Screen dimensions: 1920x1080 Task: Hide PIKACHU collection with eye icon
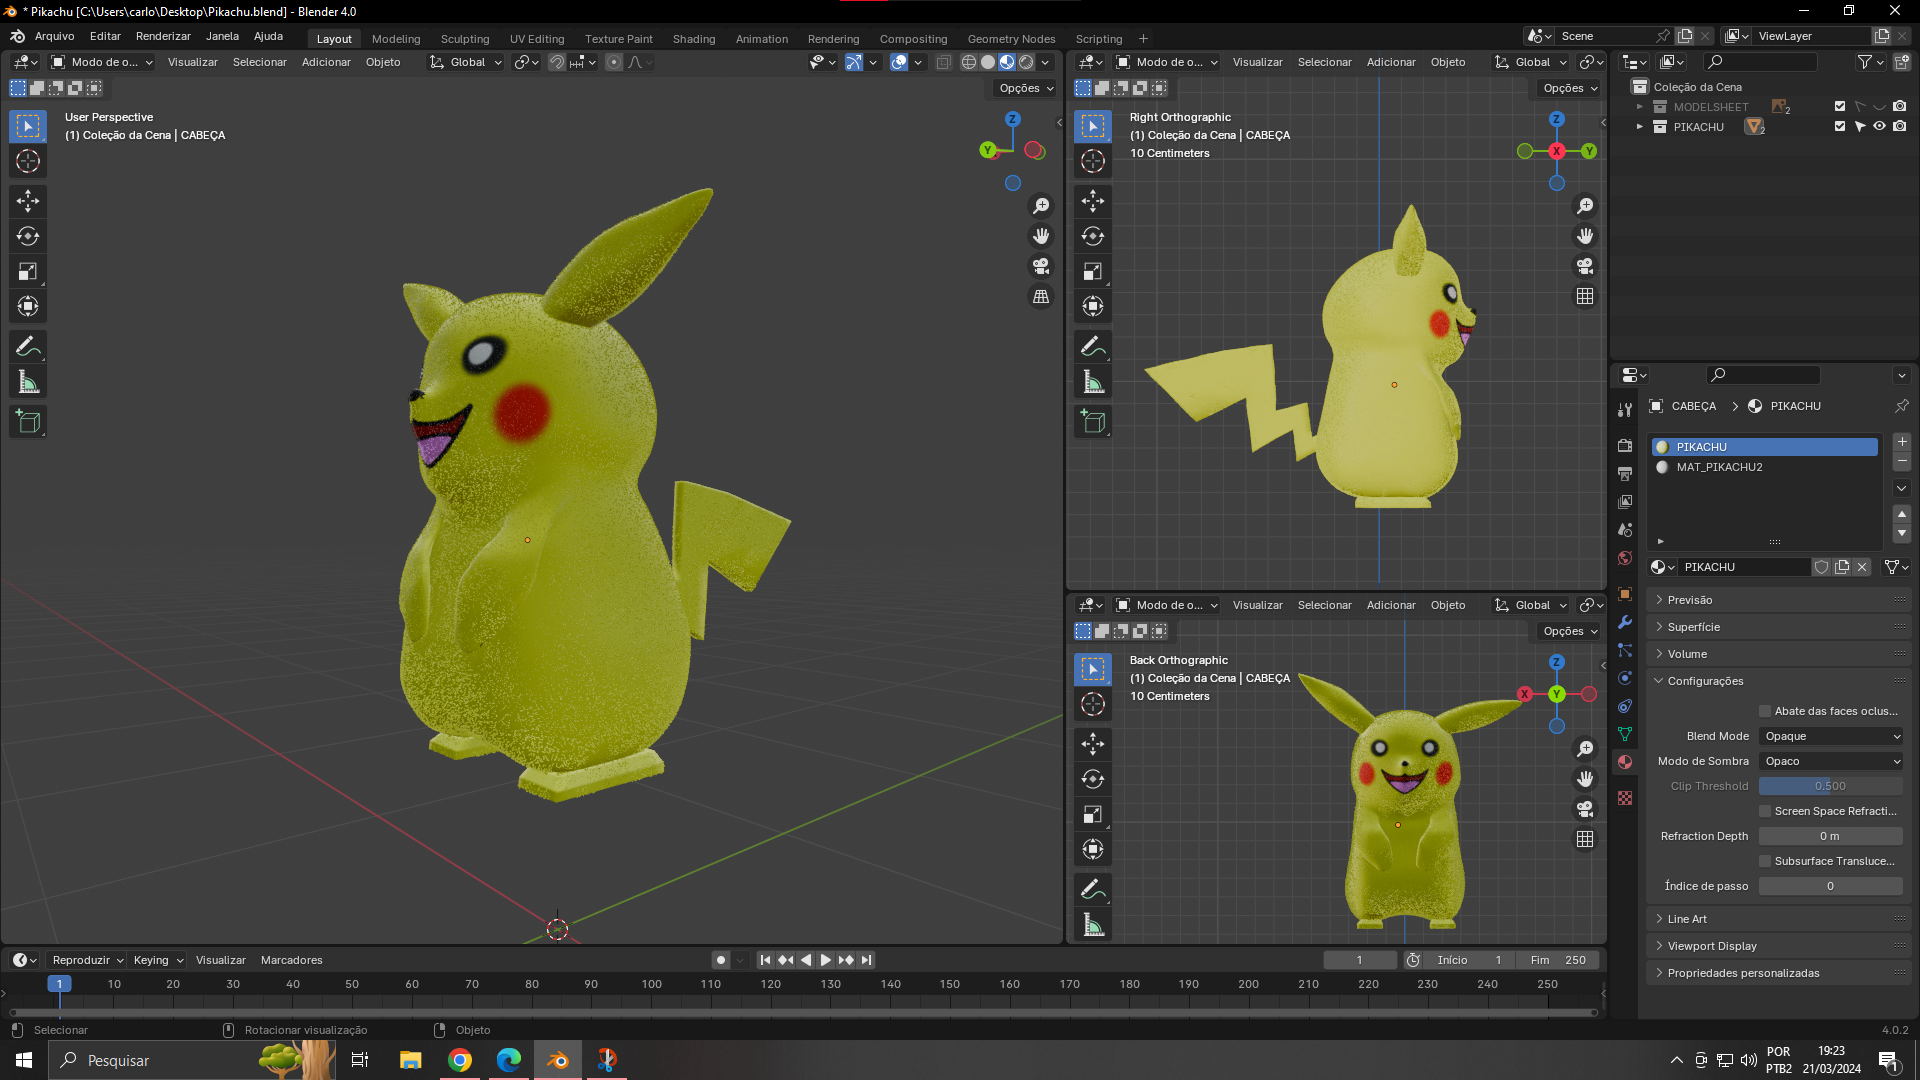[1879, 127]
